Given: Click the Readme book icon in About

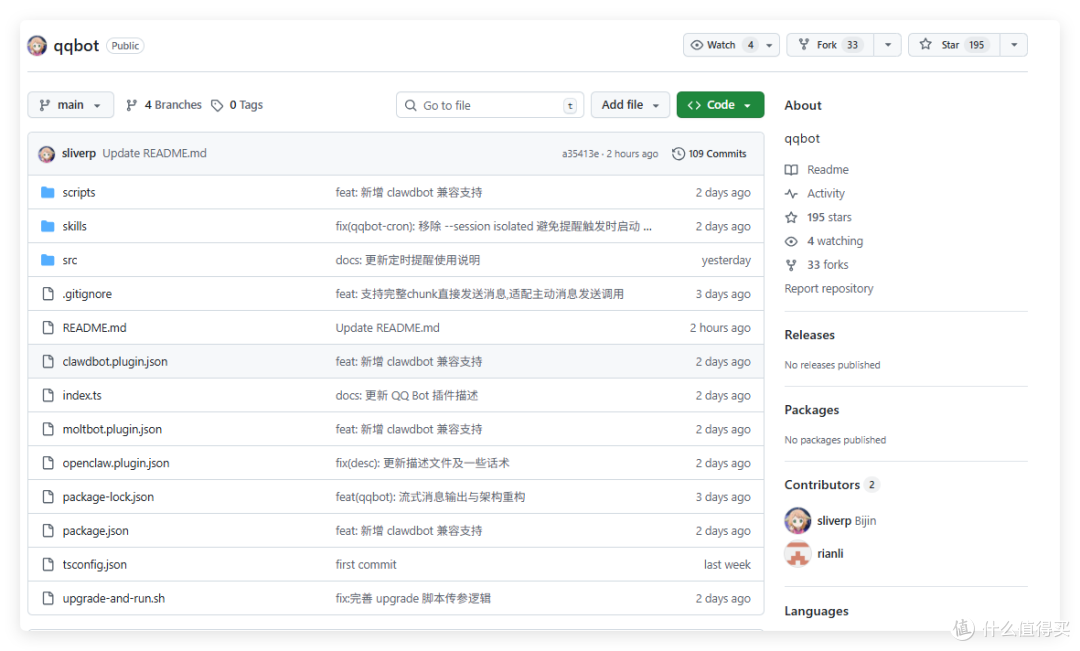Looking at the screenshot, I should (x=791, y=169).
